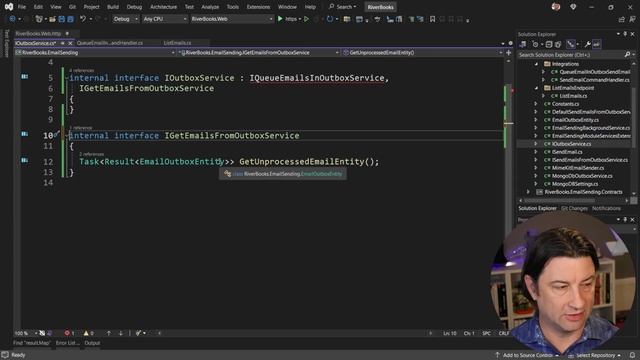
Task: Open GetUnprocessedEmailEntity member navigation dropdown
Action: point(423,53)
